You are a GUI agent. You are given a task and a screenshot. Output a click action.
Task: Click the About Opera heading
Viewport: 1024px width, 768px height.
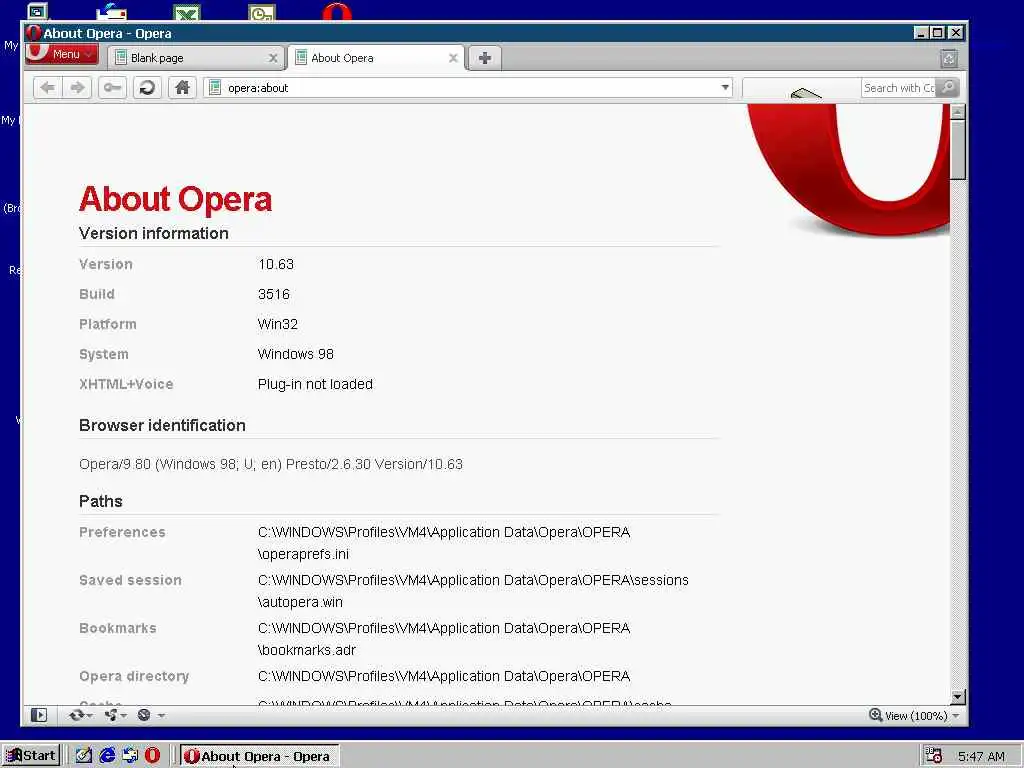[x=175, y=199]
